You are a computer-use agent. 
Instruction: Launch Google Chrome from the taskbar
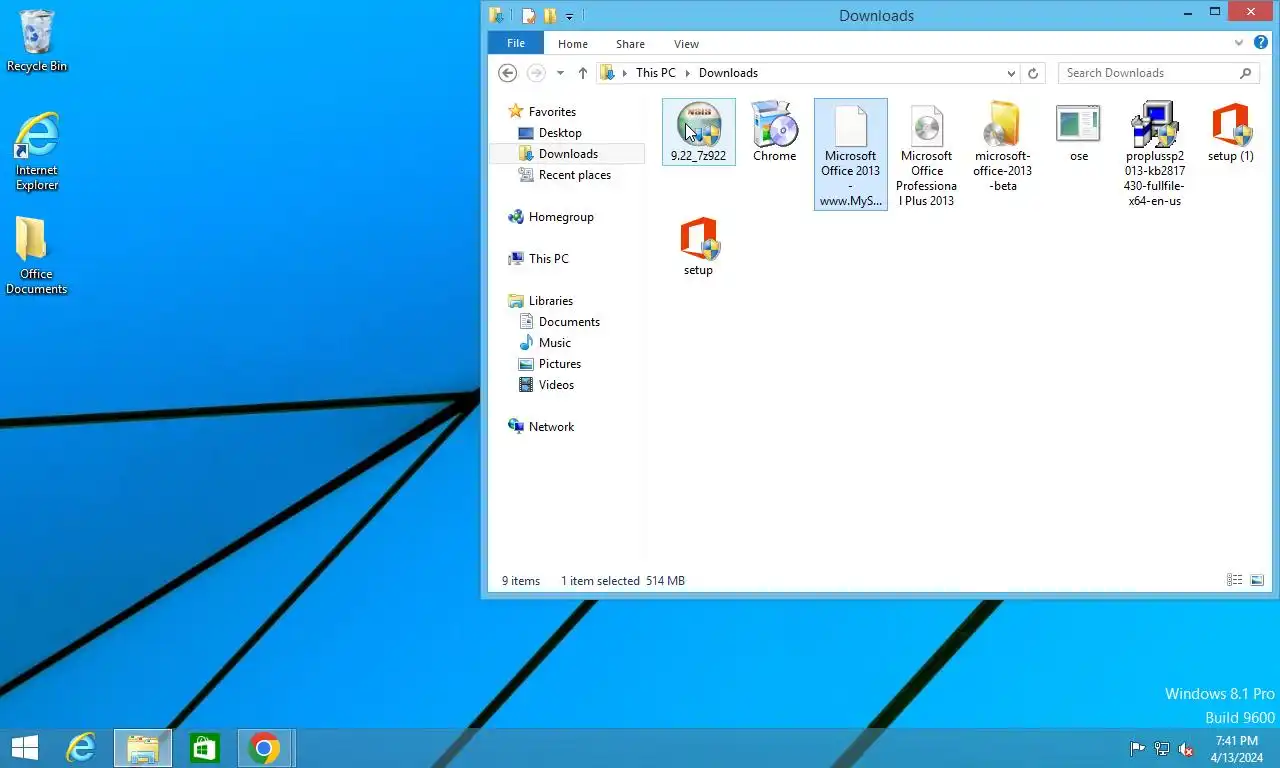click(264, 748)
